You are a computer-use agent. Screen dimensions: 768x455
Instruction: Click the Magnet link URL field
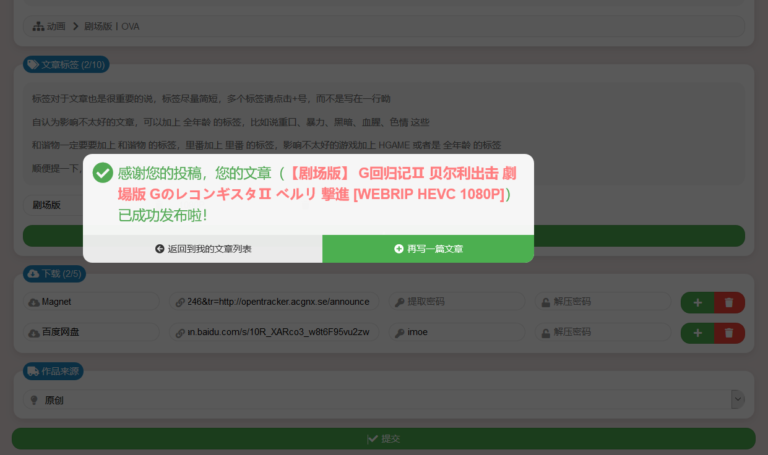click(272, 302)
